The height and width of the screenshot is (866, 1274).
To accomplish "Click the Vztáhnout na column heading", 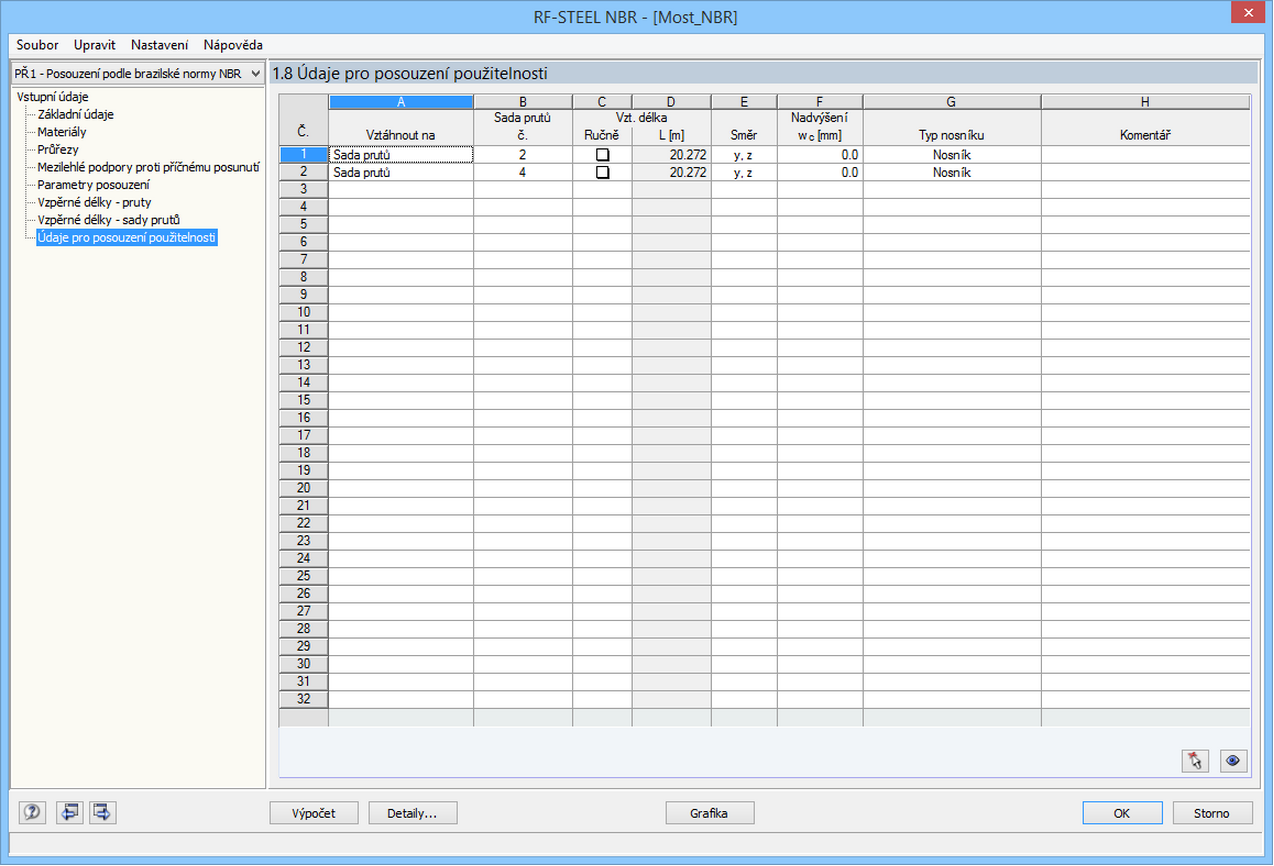I will [401, 134].
